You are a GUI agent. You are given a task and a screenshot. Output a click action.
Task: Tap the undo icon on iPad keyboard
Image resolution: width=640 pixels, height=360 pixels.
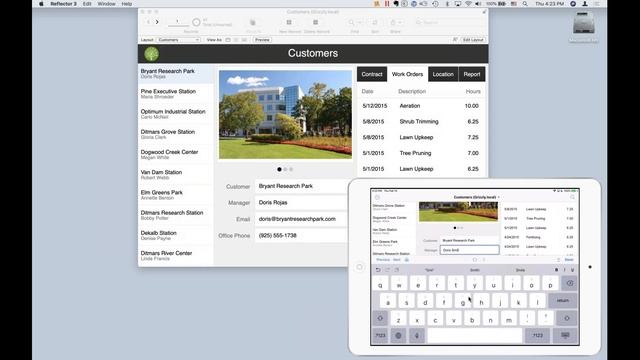[x=378, y=270]
